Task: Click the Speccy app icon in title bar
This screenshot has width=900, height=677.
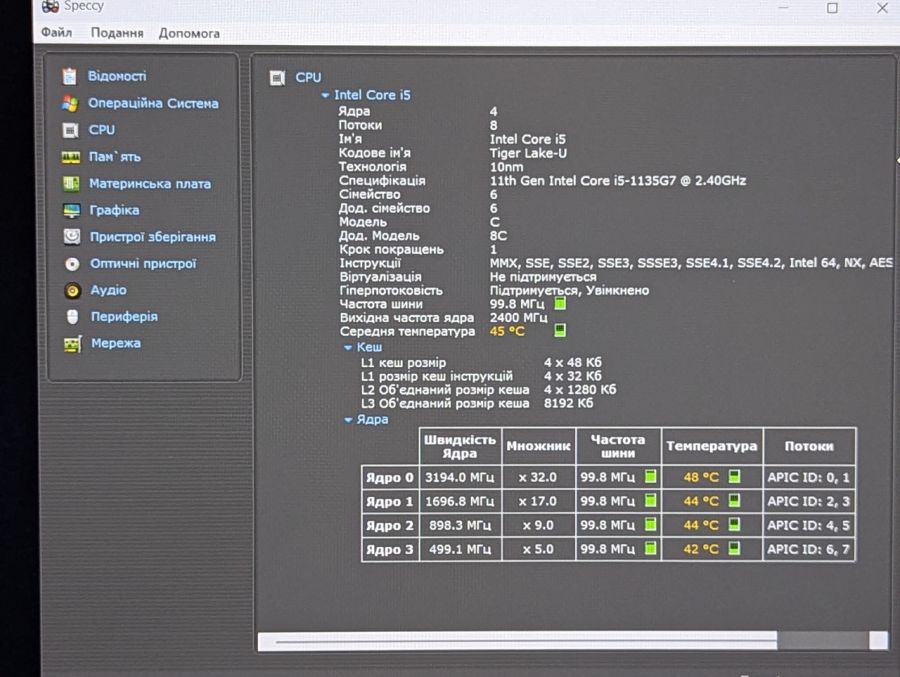Action: 51,6
